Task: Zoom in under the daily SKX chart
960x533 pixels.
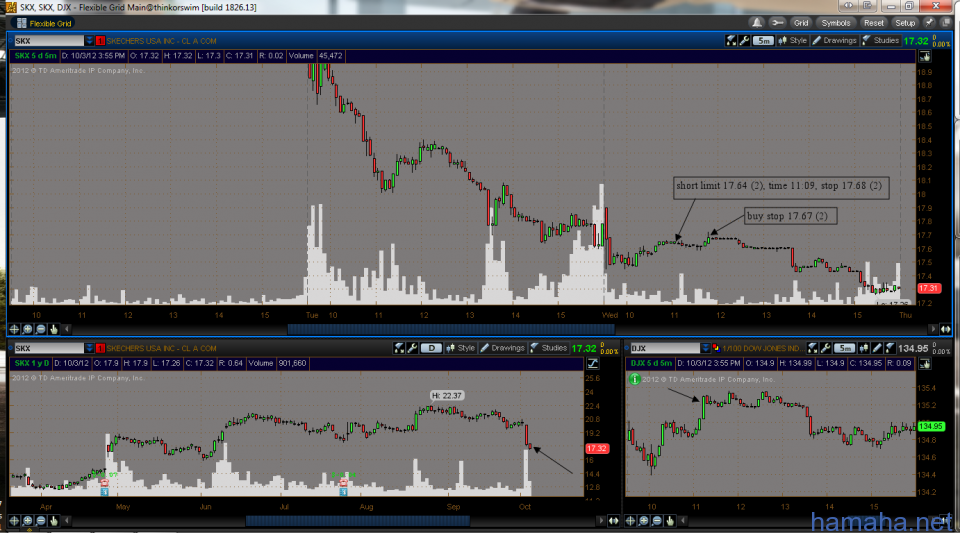Action: click(27, 521)
